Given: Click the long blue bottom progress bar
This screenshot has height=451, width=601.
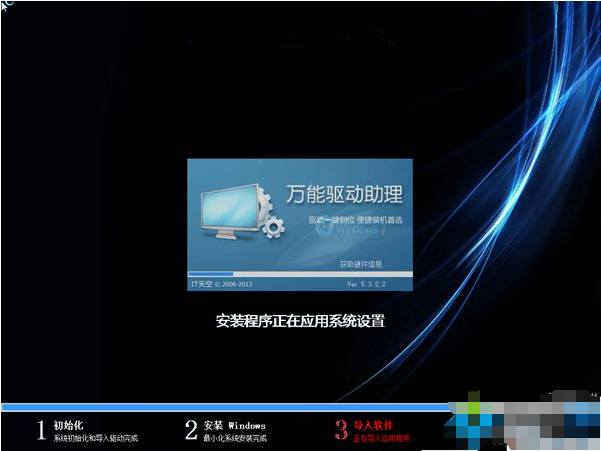Looking at the screenshot, I should (225, 407).
